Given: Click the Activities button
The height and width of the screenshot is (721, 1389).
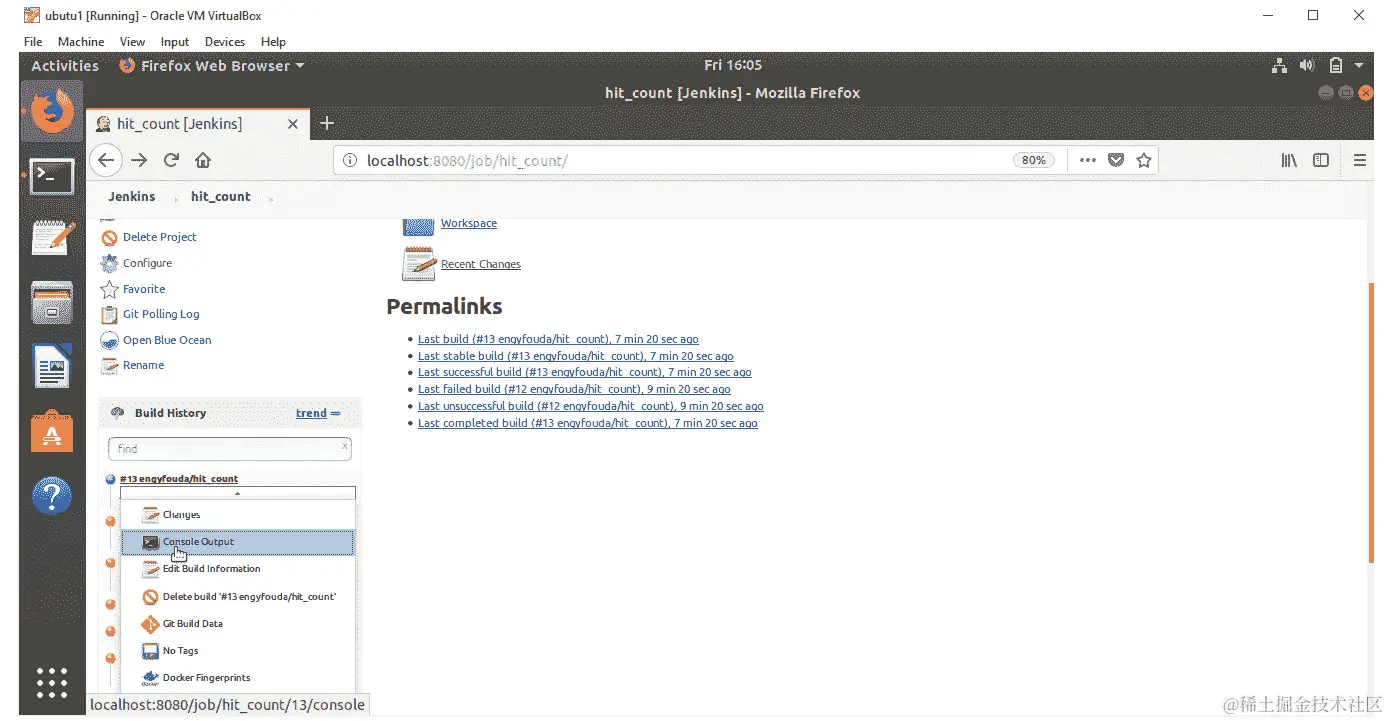Looking at the screenshot, I should 65,66.
